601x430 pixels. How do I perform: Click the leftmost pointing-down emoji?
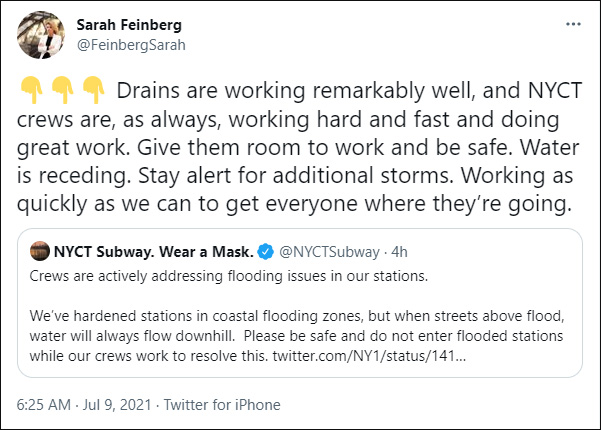click(29, 90)
